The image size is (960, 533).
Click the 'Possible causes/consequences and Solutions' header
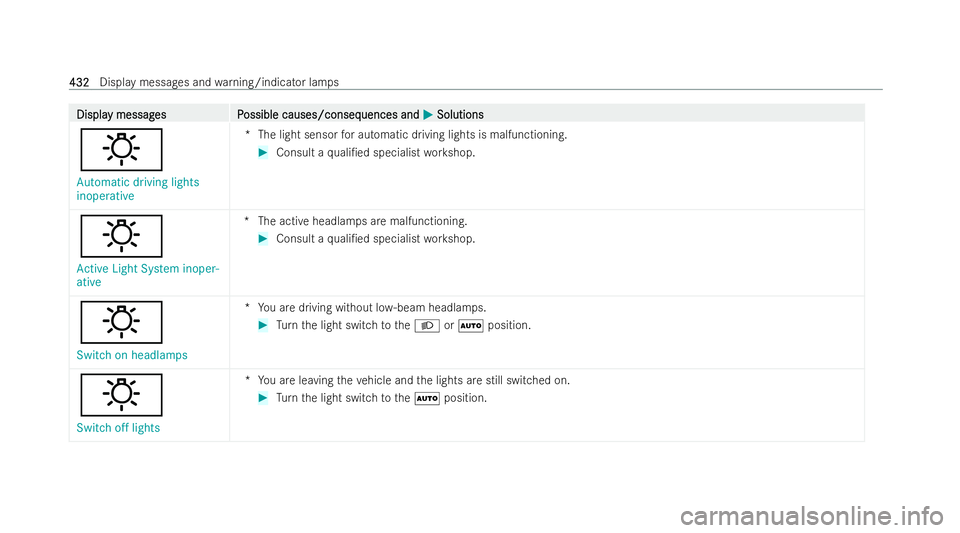360,114
